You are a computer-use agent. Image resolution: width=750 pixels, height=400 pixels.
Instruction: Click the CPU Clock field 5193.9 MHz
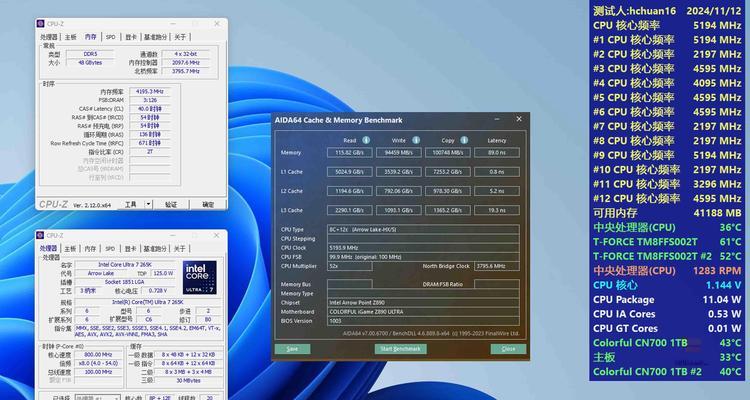point(423,248)
